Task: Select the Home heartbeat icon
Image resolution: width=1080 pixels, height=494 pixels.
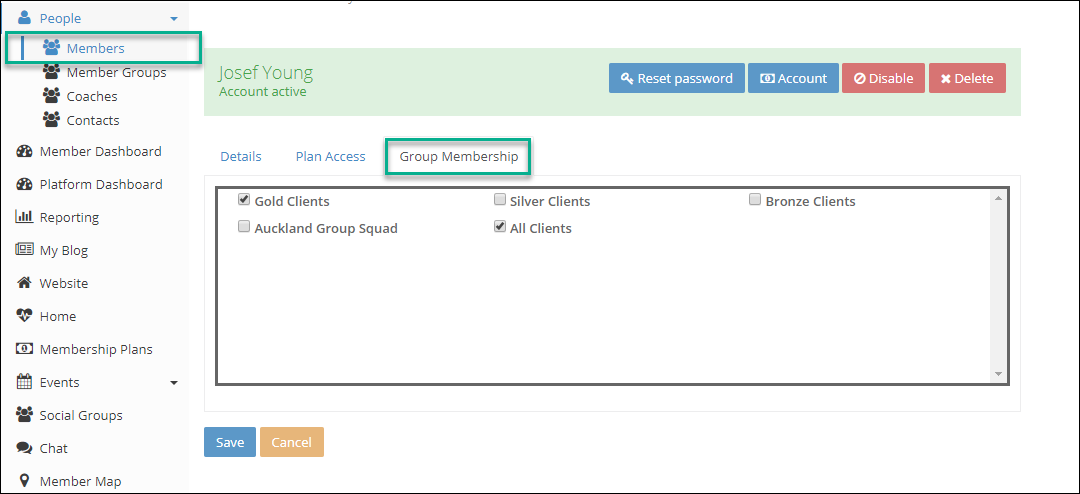Action: (x=25, y=316)
